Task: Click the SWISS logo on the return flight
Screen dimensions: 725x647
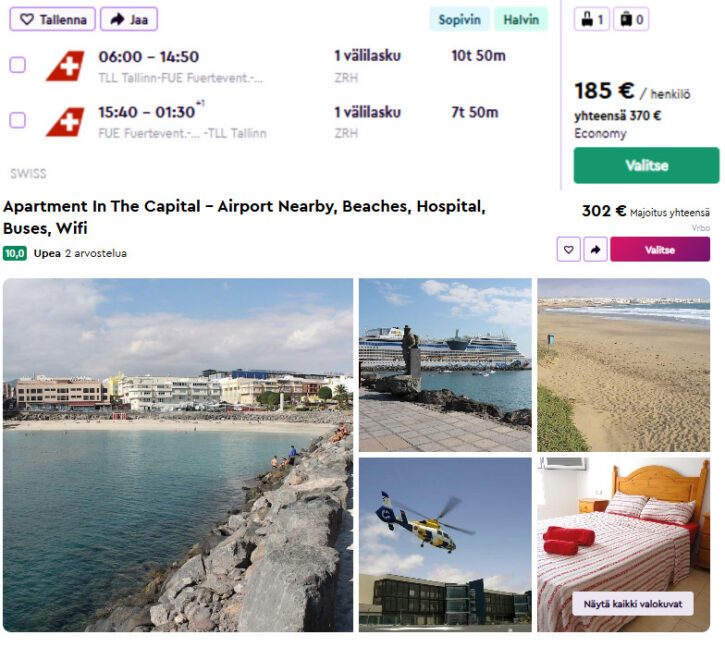Action: point(65,122)
